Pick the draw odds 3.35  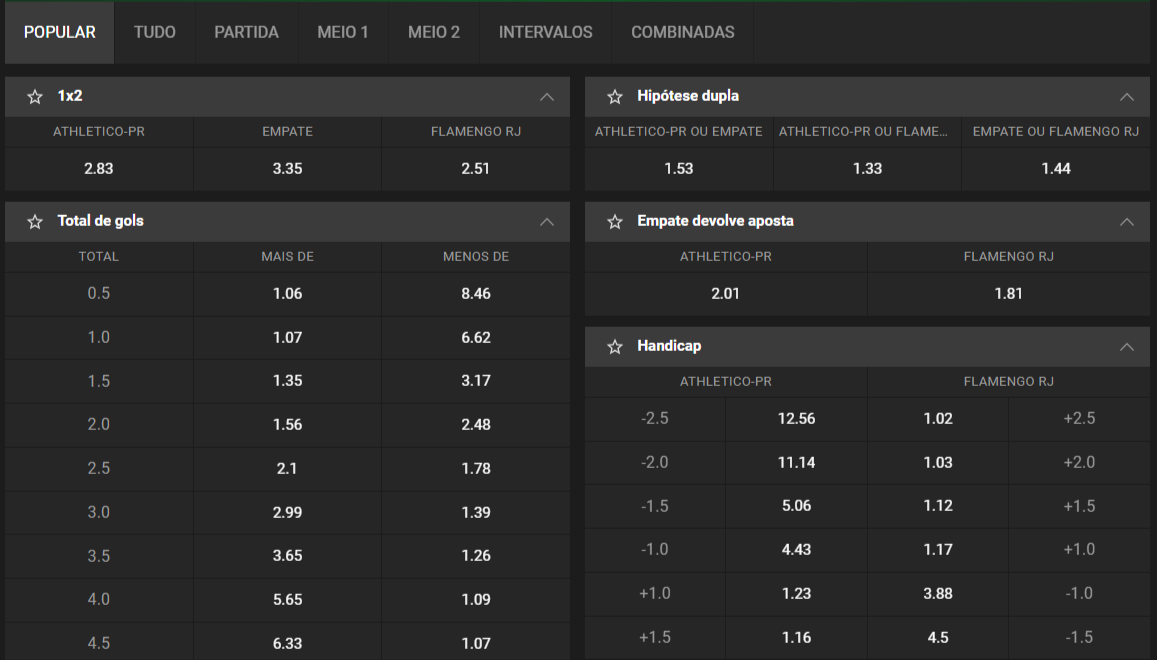(288, 169)
